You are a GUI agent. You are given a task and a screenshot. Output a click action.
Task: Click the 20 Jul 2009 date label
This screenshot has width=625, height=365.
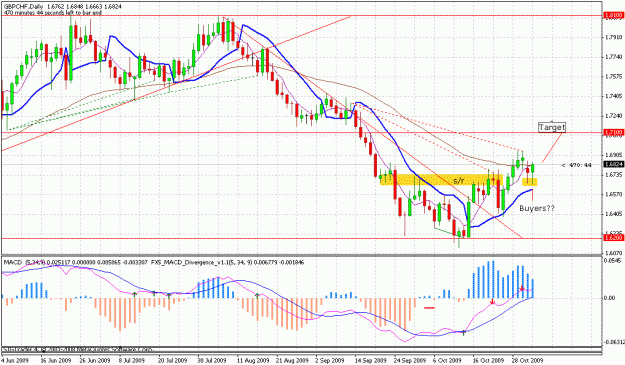pos(173,361)
